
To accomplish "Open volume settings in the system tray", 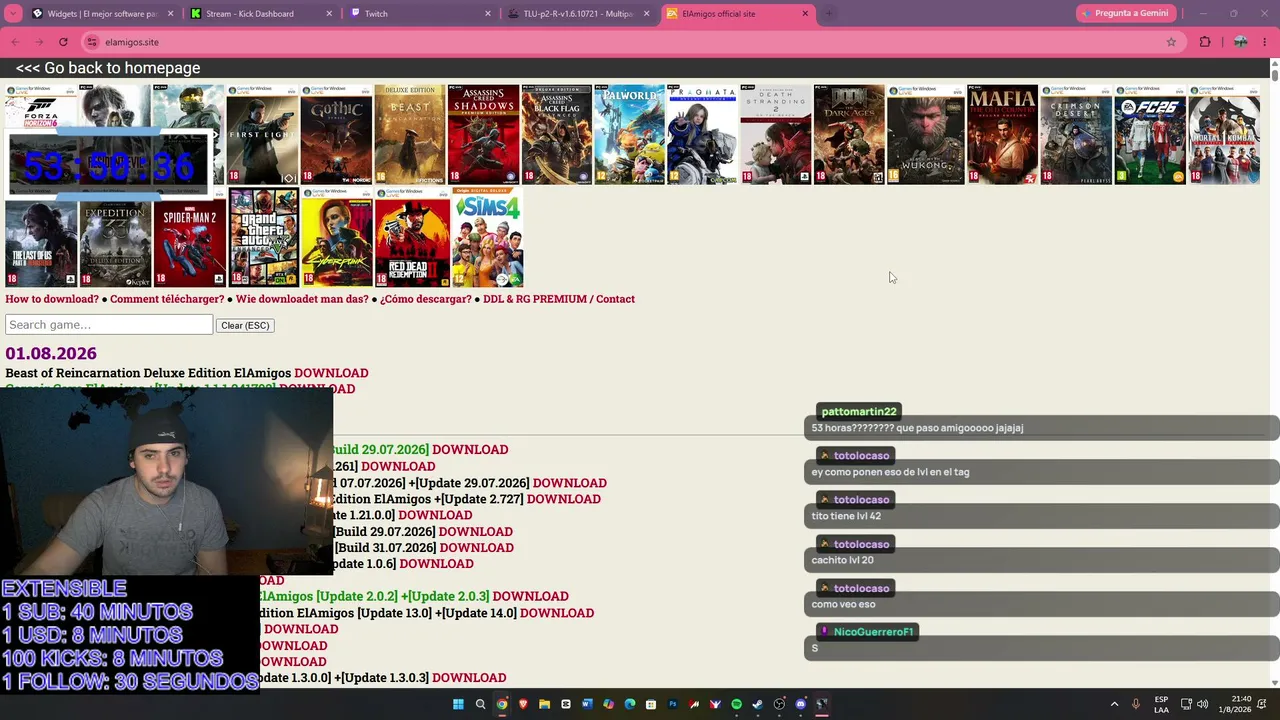I will pyautogui.click(x=1203, y=704).
